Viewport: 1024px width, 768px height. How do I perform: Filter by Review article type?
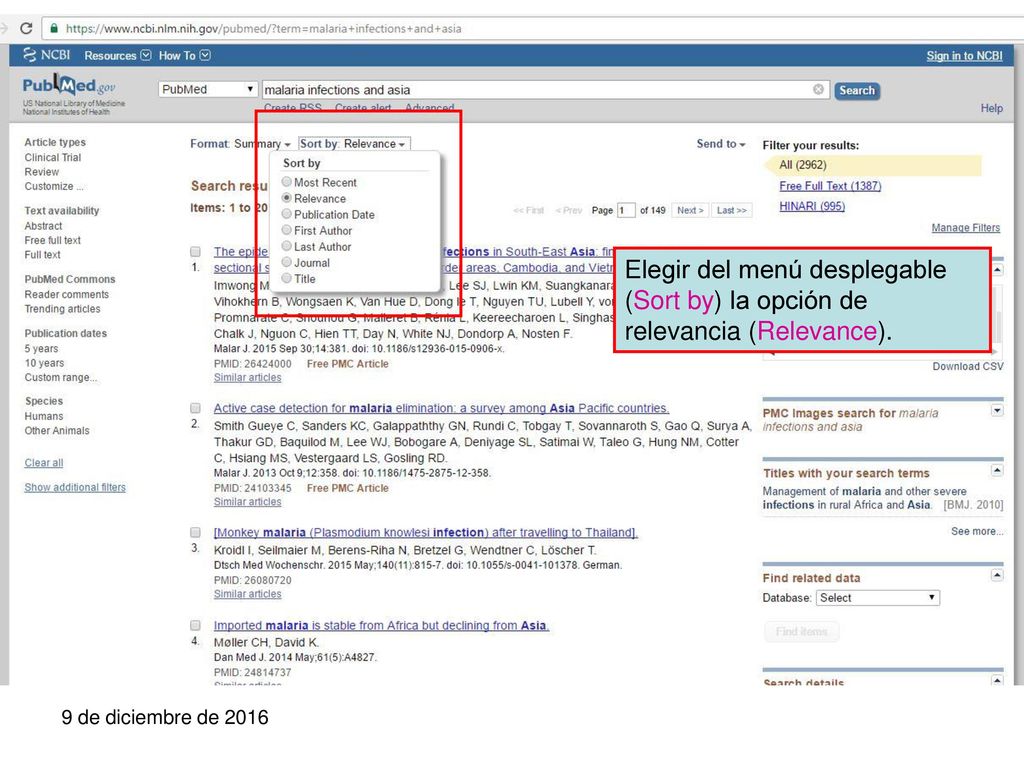42,172
